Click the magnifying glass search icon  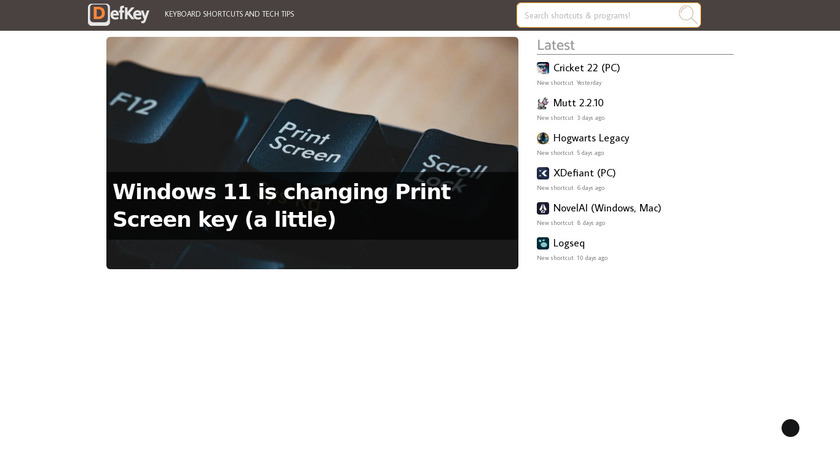(687, 14)
